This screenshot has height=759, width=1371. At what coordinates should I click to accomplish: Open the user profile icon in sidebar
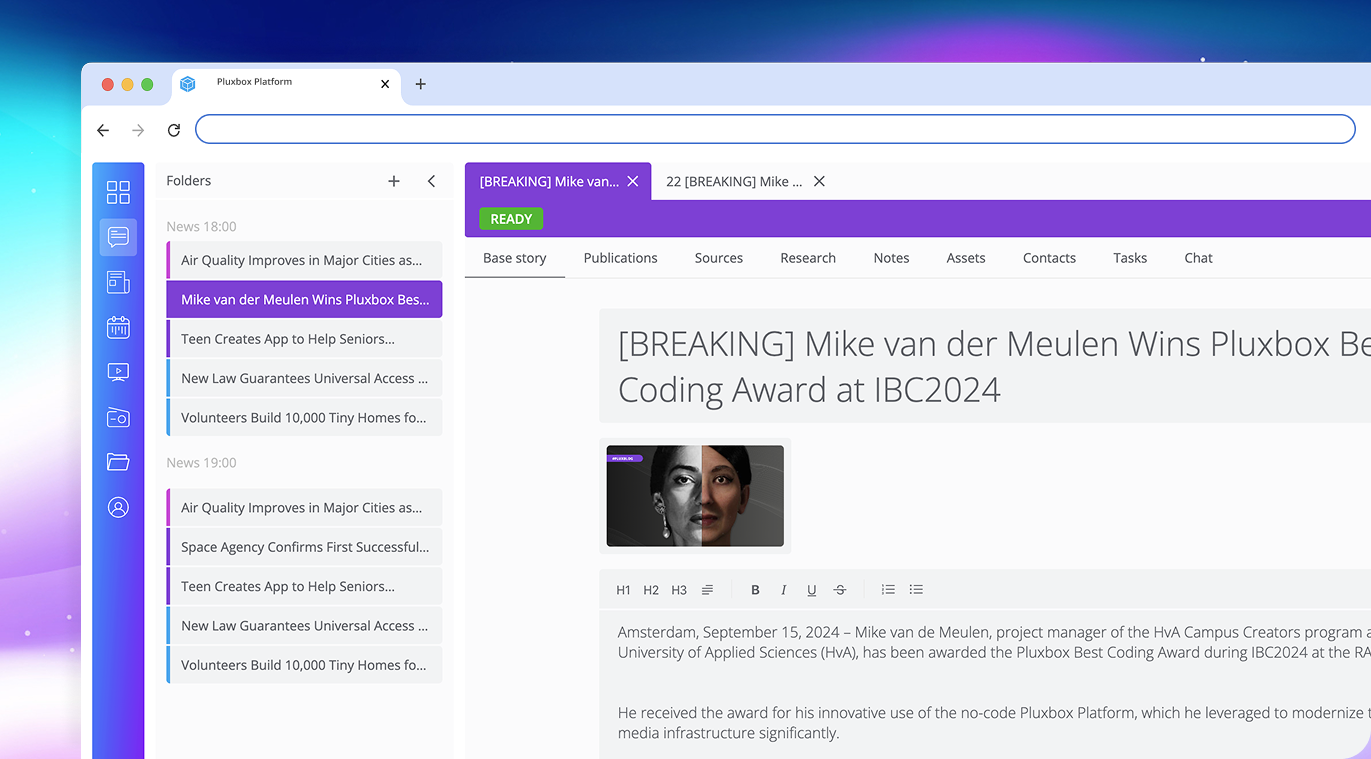[x=118, y=508]
